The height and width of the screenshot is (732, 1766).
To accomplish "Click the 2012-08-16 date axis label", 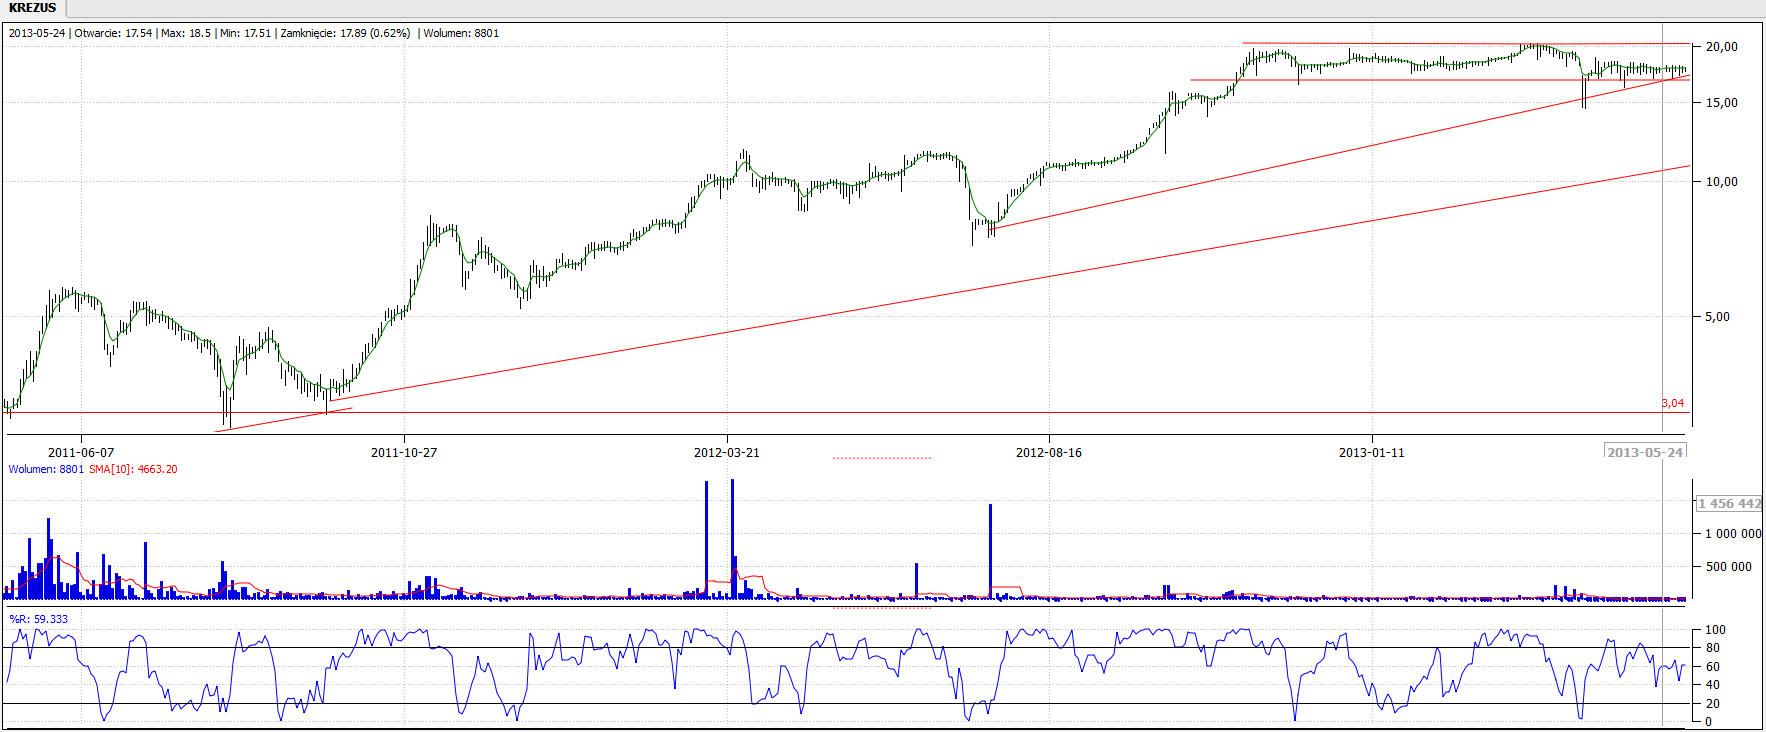I will point(1049,453).
